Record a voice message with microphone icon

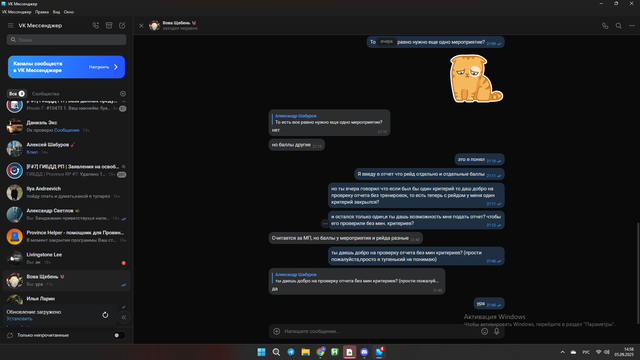click(496, 331)
